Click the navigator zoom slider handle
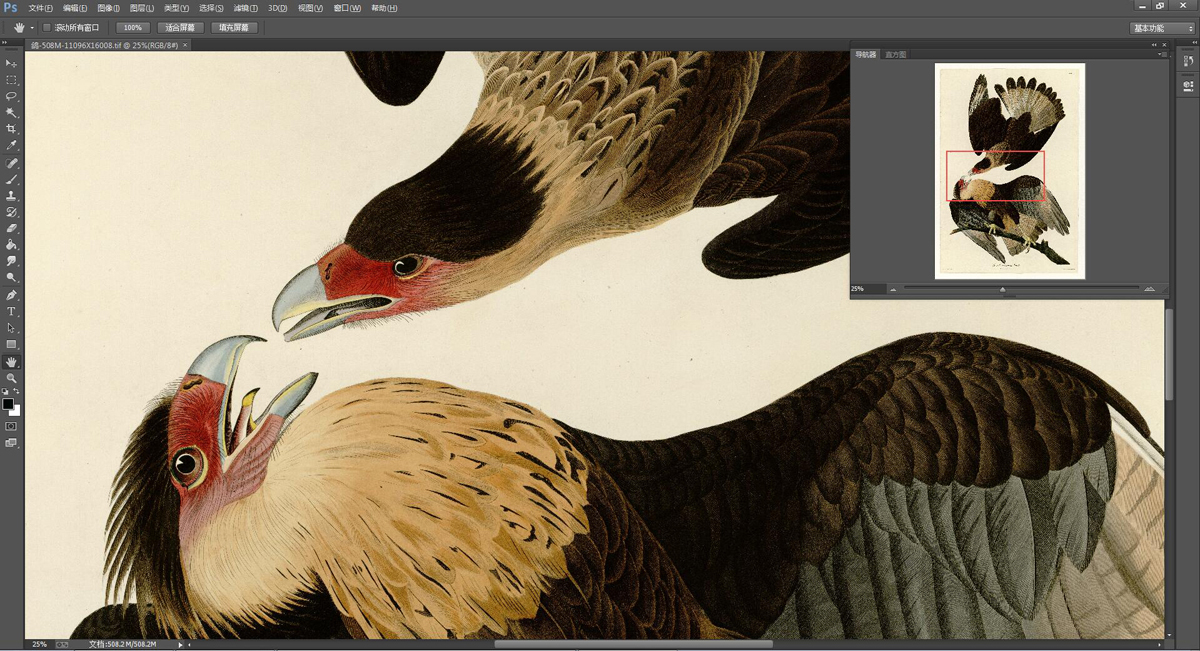The width and height of the screenshot is (1200, 651). (x=1003, y=290)
